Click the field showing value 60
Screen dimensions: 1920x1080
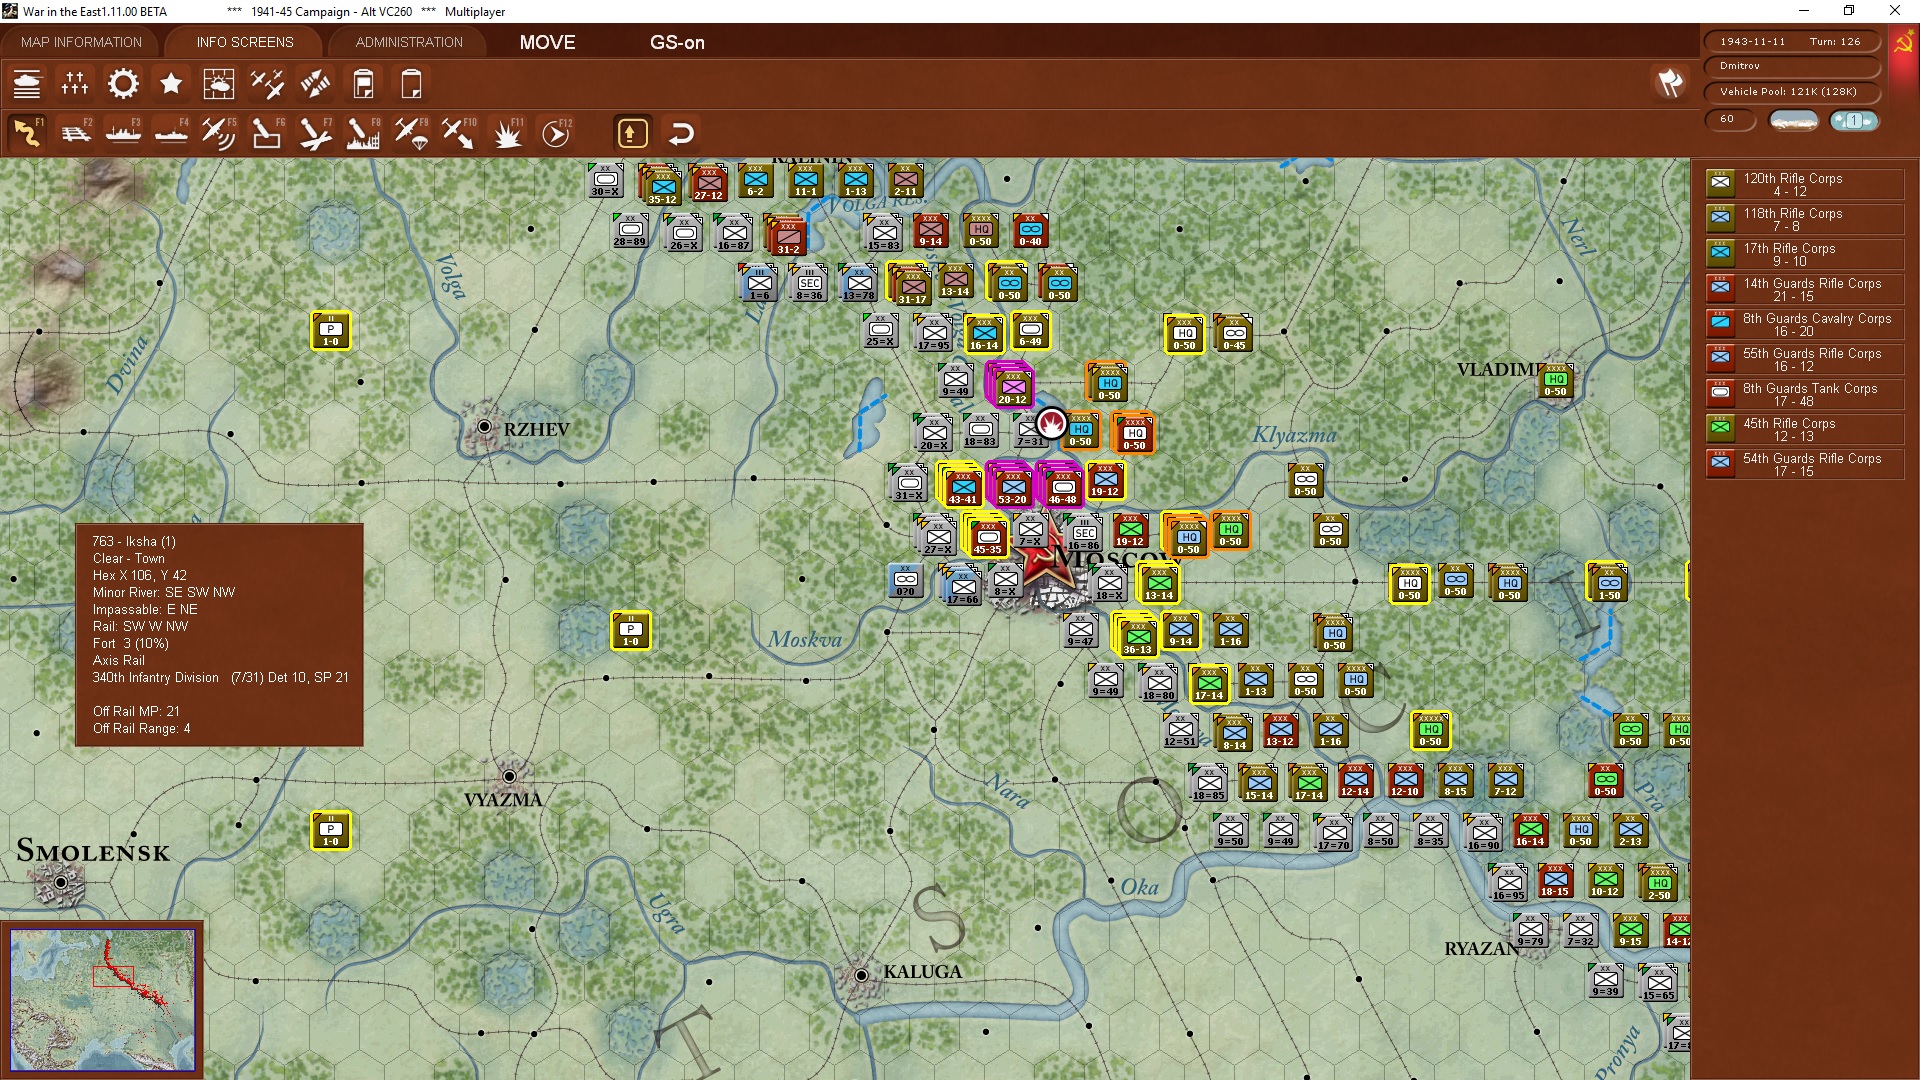[x=1731, y=119]
